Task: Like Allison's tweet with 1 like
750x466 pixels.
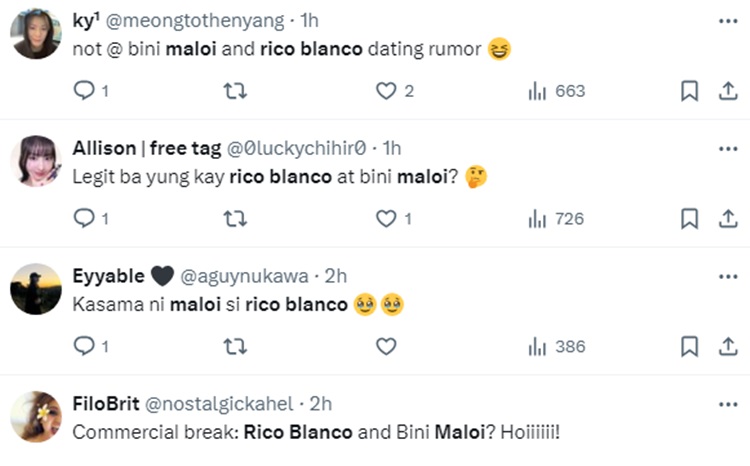Action: 386,218
